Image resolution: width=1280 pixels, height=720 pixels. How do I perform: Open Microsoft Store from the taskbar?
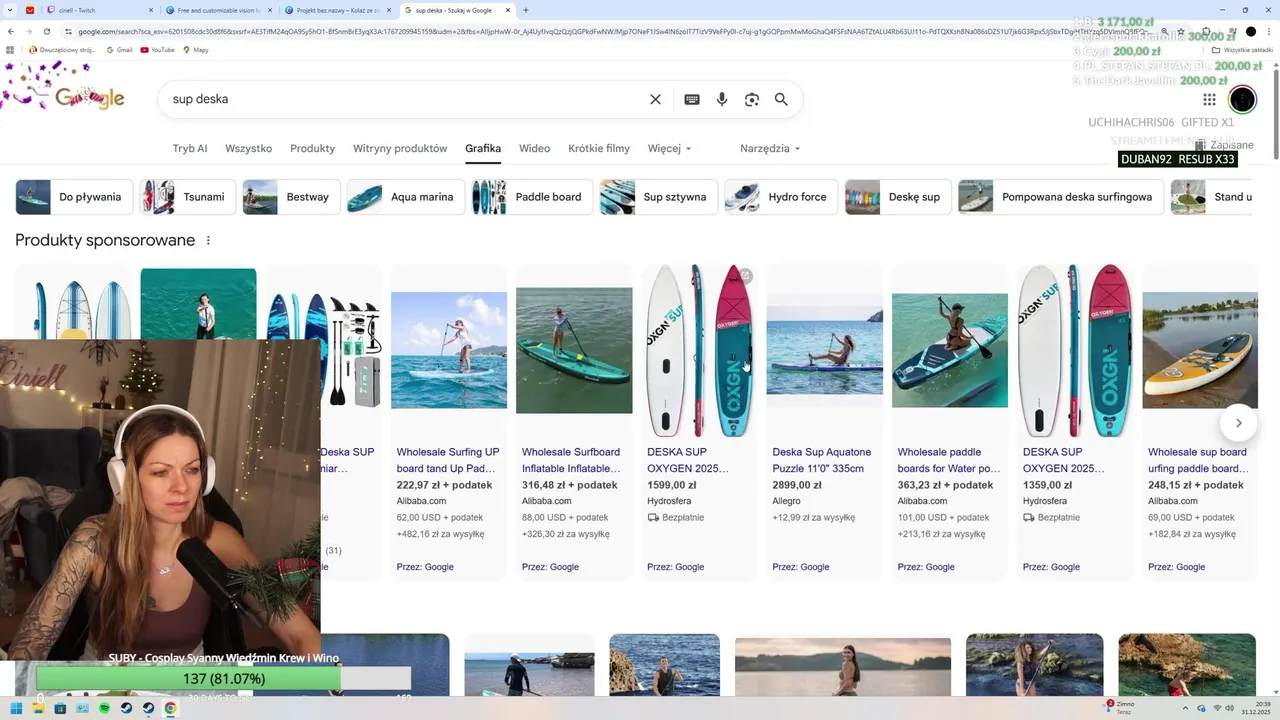click(x=60, y=708)
